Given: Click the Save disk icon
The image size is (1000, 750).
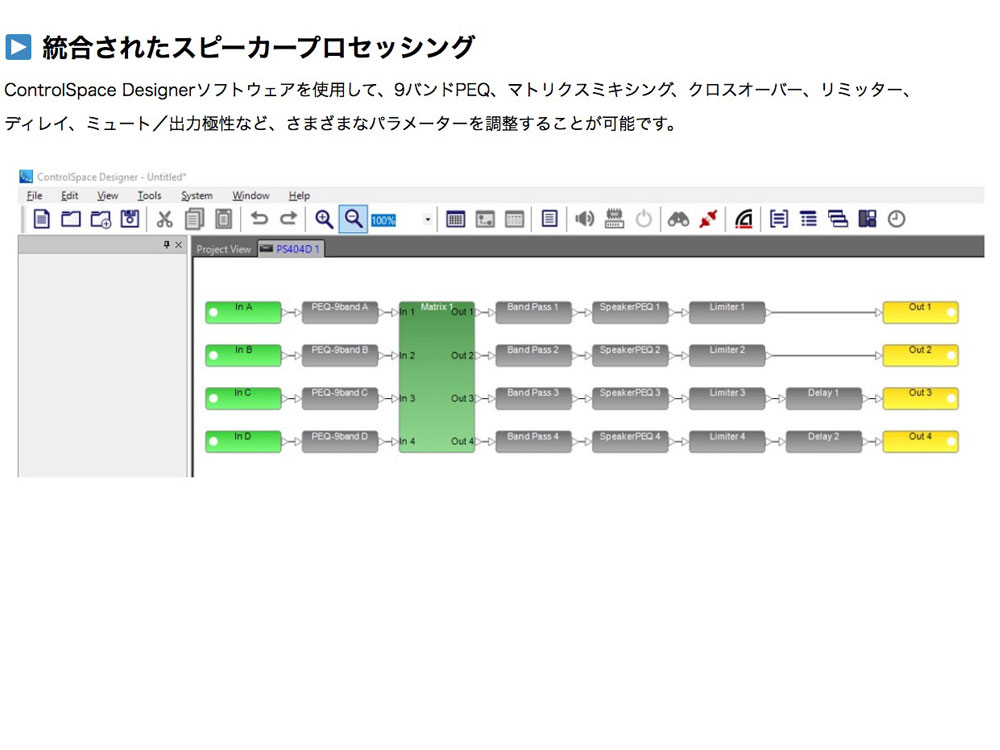Looking at the screenshot, I should tap(130, 219).
